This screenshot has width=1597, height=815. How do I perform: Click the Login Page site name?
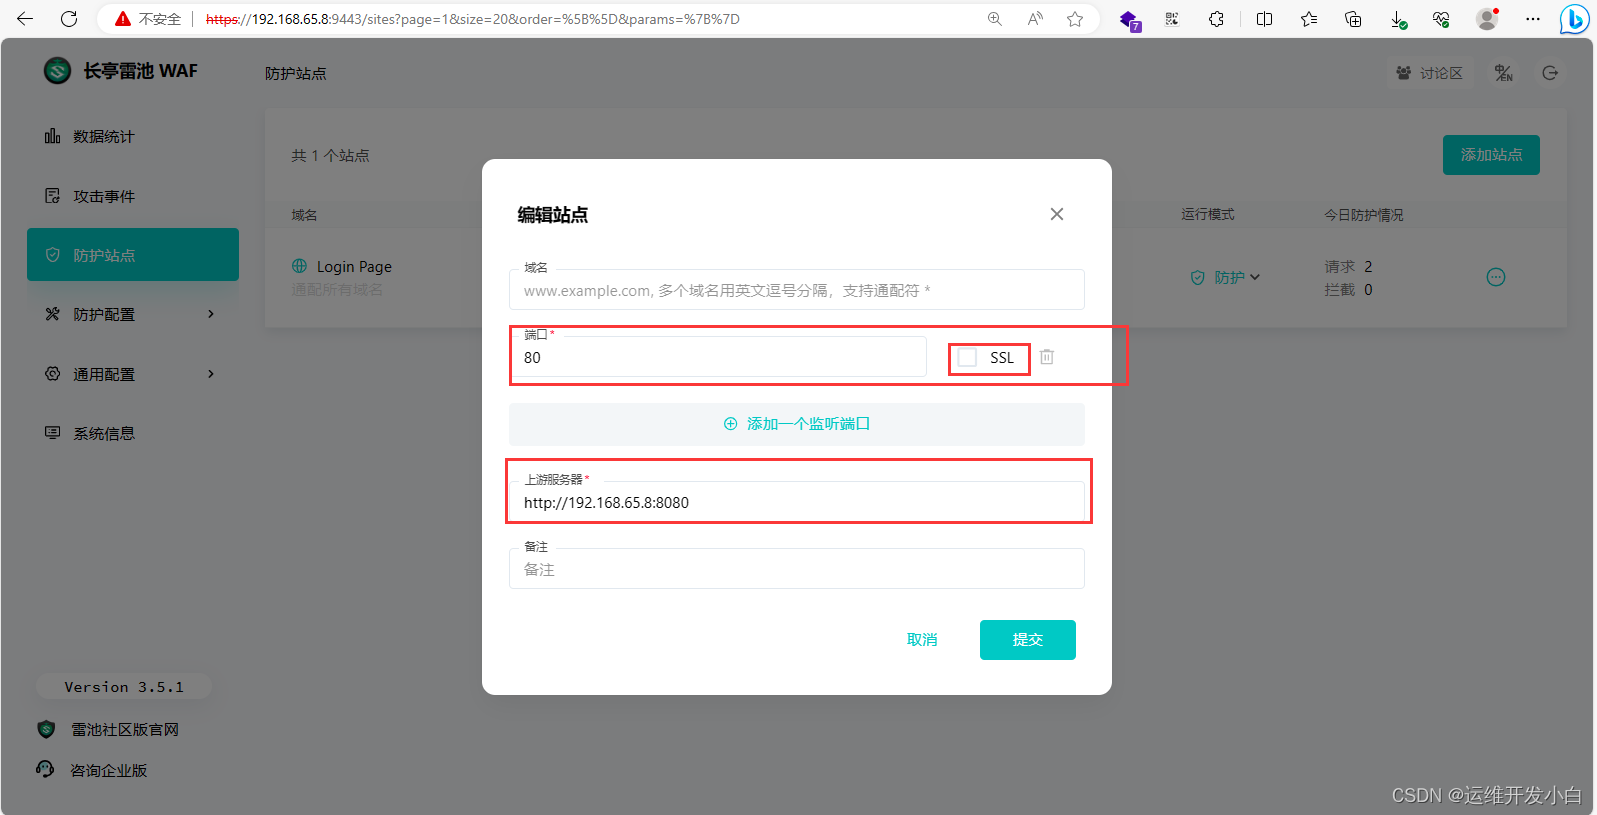coord(354,267)
